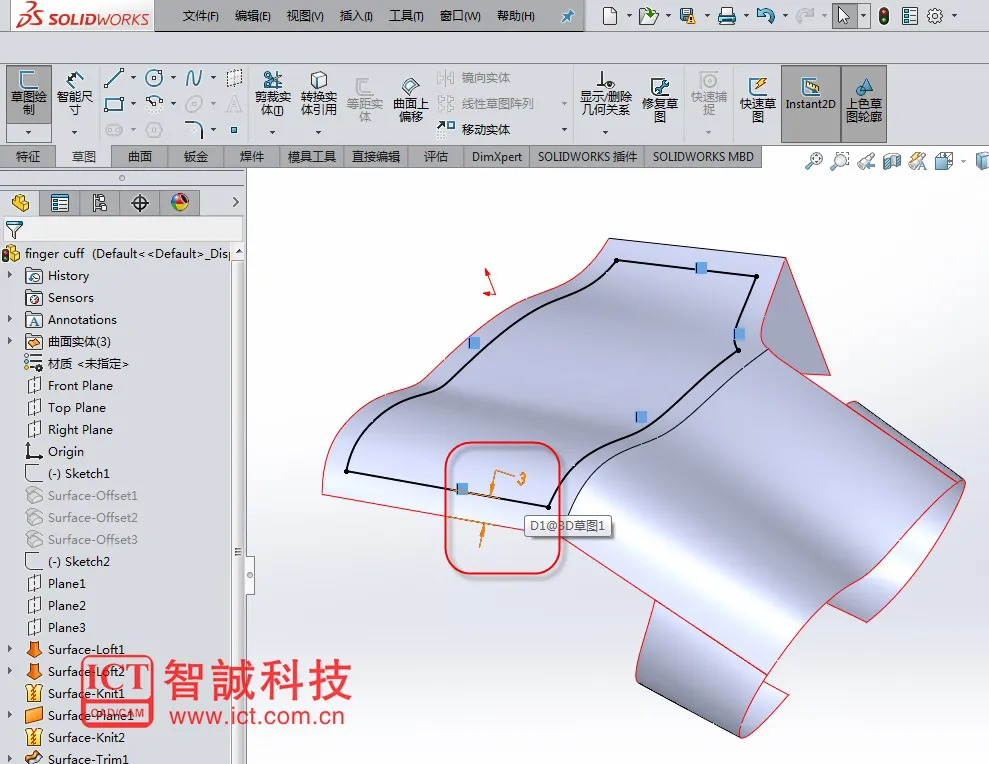The width and height of the screenshot is (989, 764).
Task: Toggle the Instant2D button
Action: tap(811, 104)
